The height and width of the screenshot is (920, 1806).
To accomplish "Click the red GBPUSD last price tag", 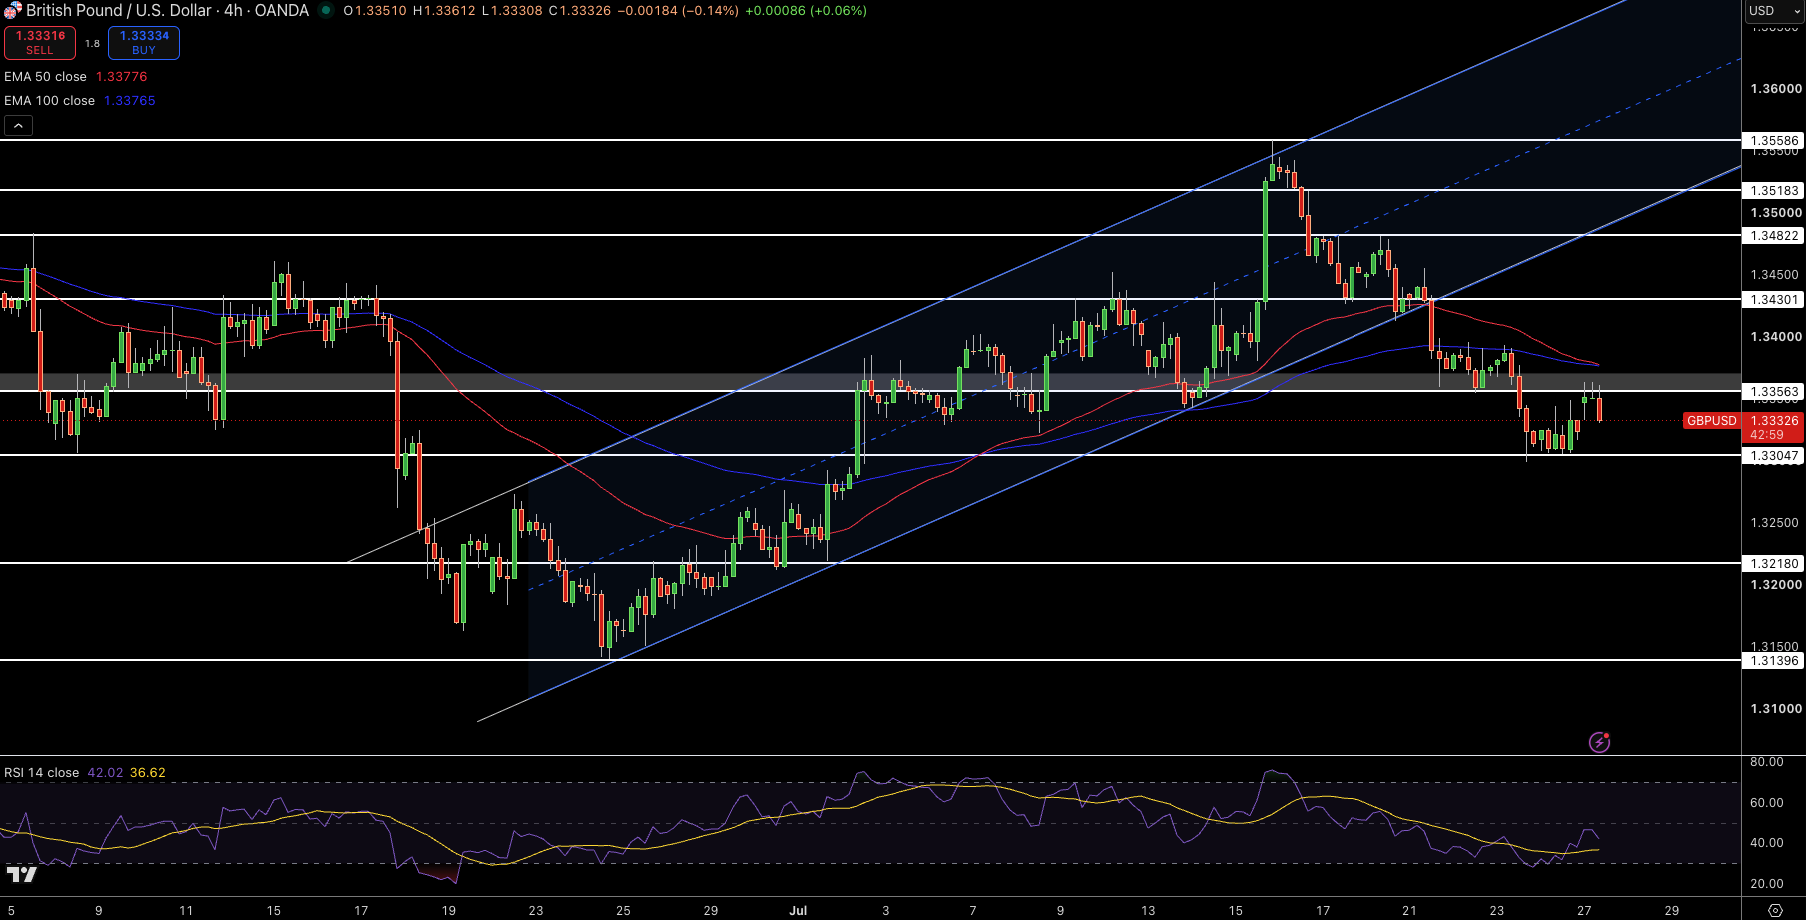I will (1712, 421).
